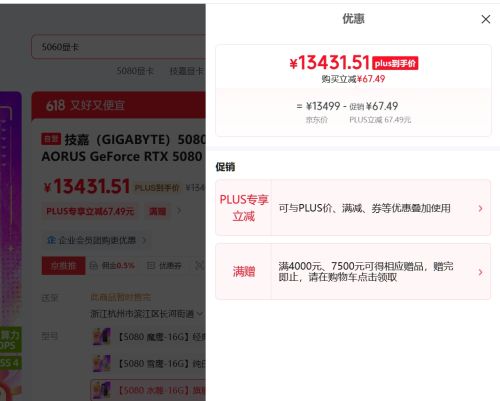Click the plus到手价 red badge

coord(395,63)
